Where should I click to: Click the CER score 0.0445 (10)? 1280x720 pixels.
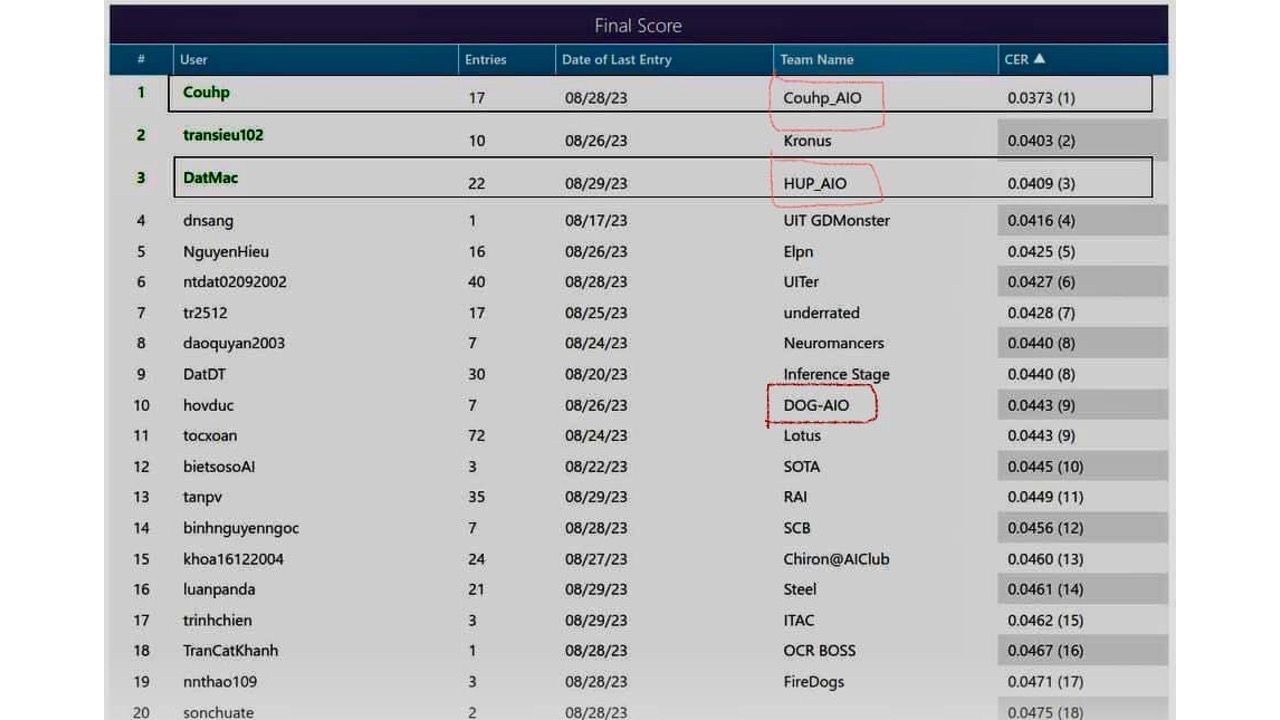[x=1045, y=466]
